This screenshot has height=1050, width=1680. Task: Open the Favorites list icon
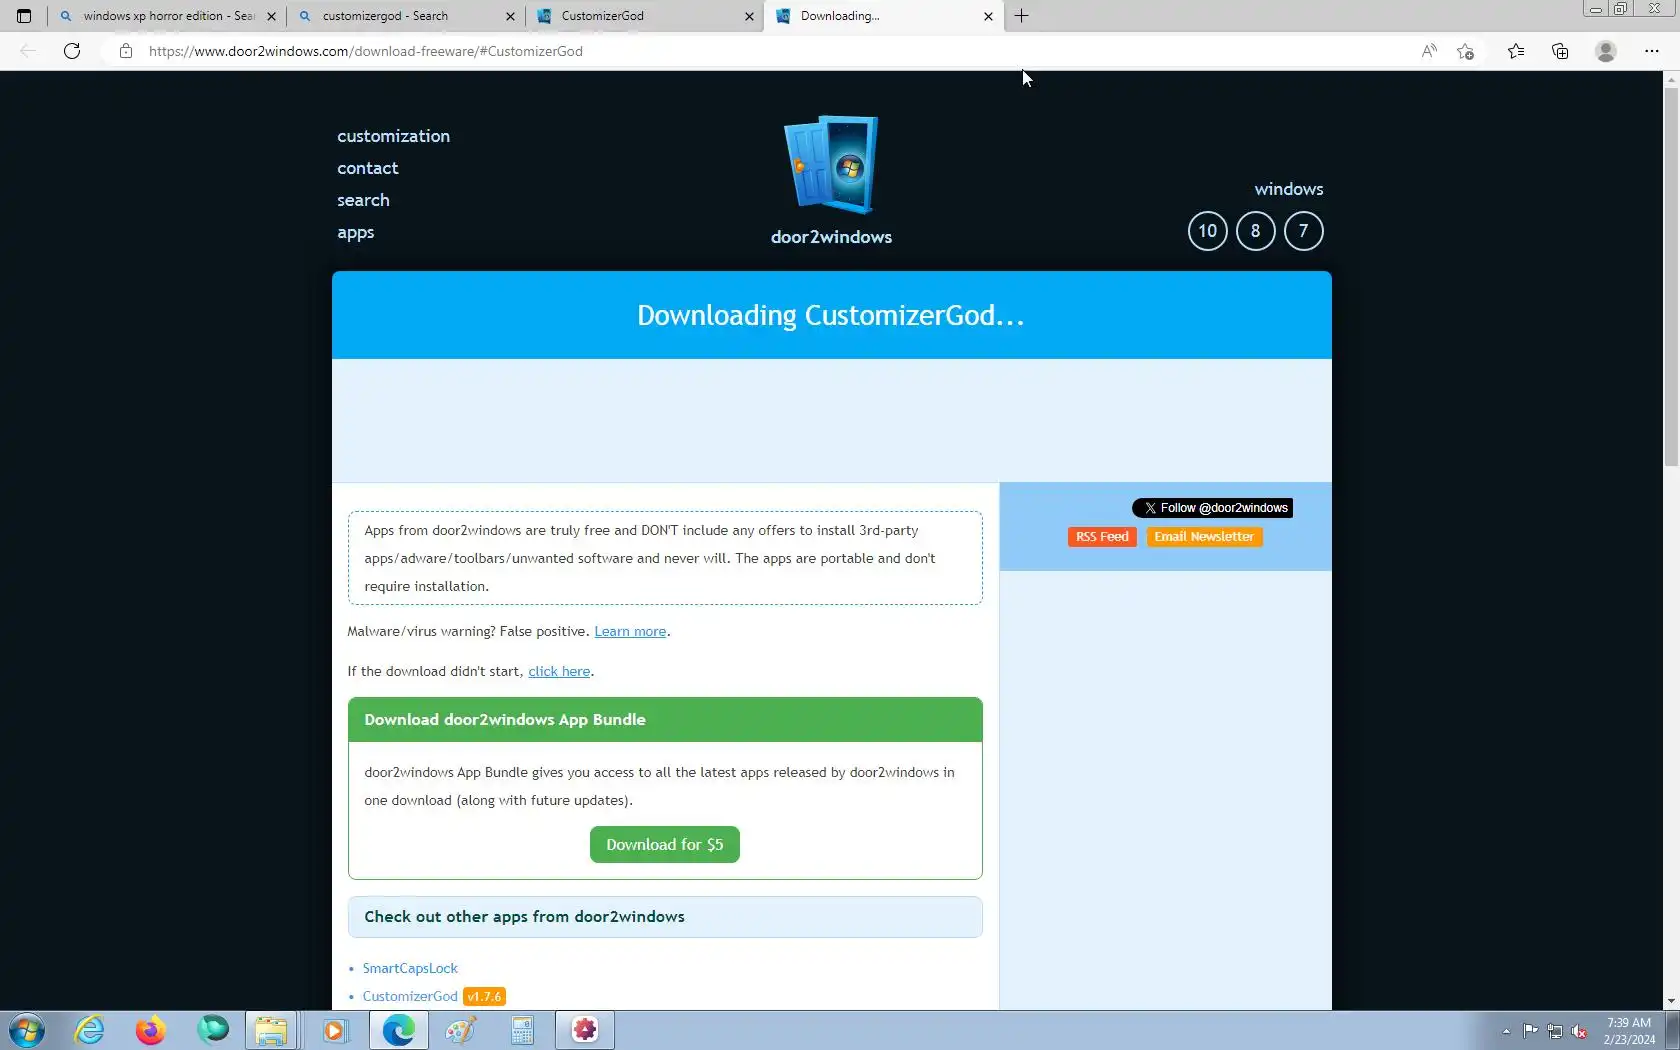pyautogui.click(x=1516, y=51)
